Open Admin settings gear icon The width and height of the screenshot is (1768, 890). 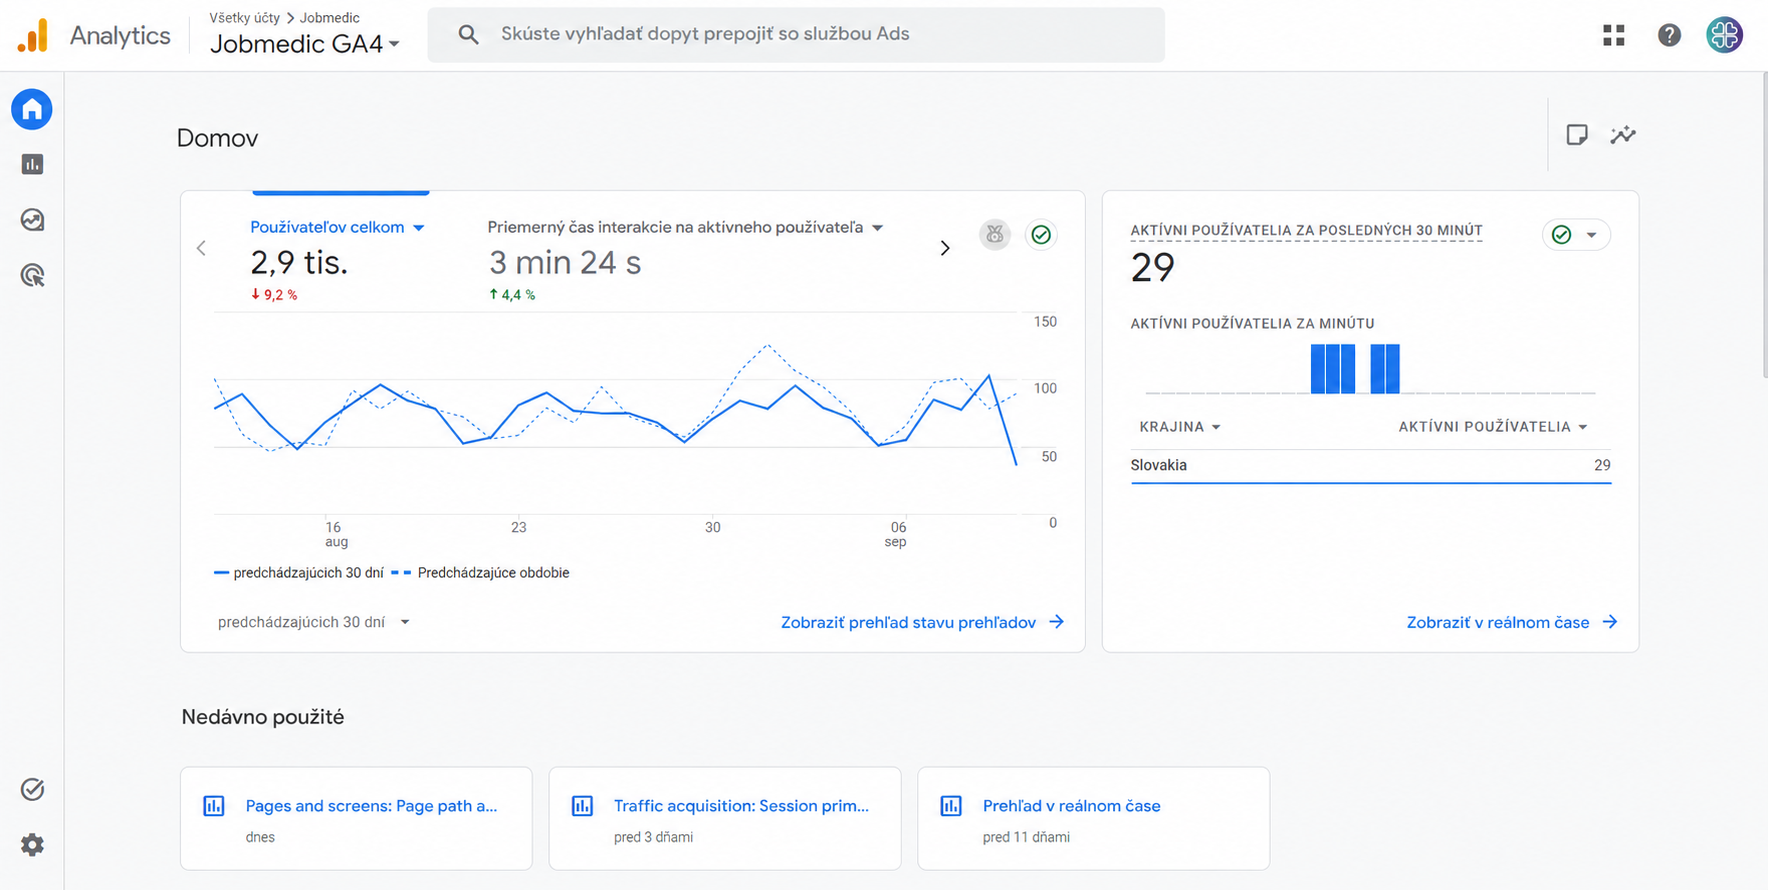pos(32,845)
